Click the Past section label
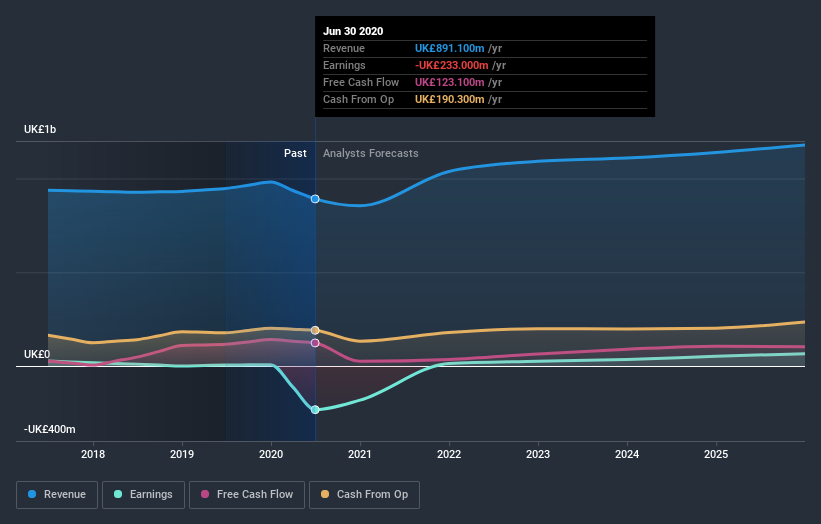 [x=295, y=153]
